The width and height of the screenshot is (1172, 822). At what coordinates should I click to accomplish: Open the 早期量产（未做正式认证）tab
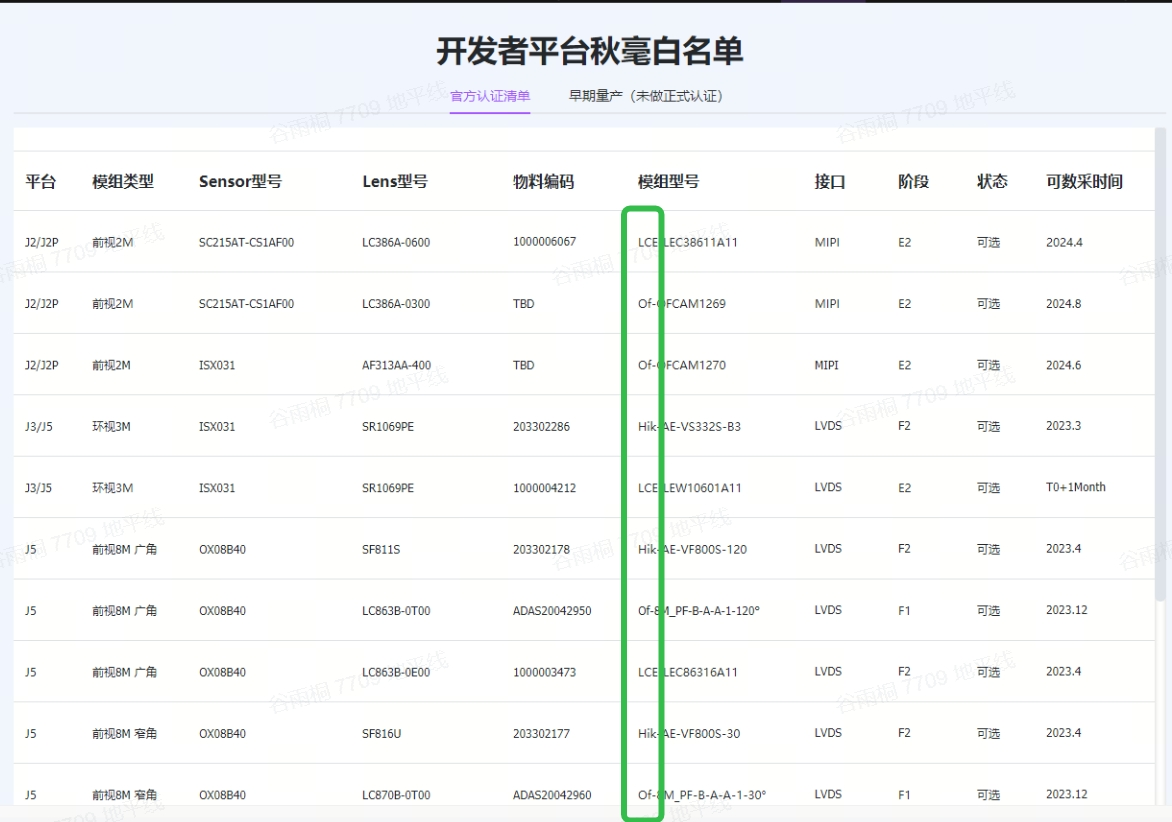(x=645, y=96)
